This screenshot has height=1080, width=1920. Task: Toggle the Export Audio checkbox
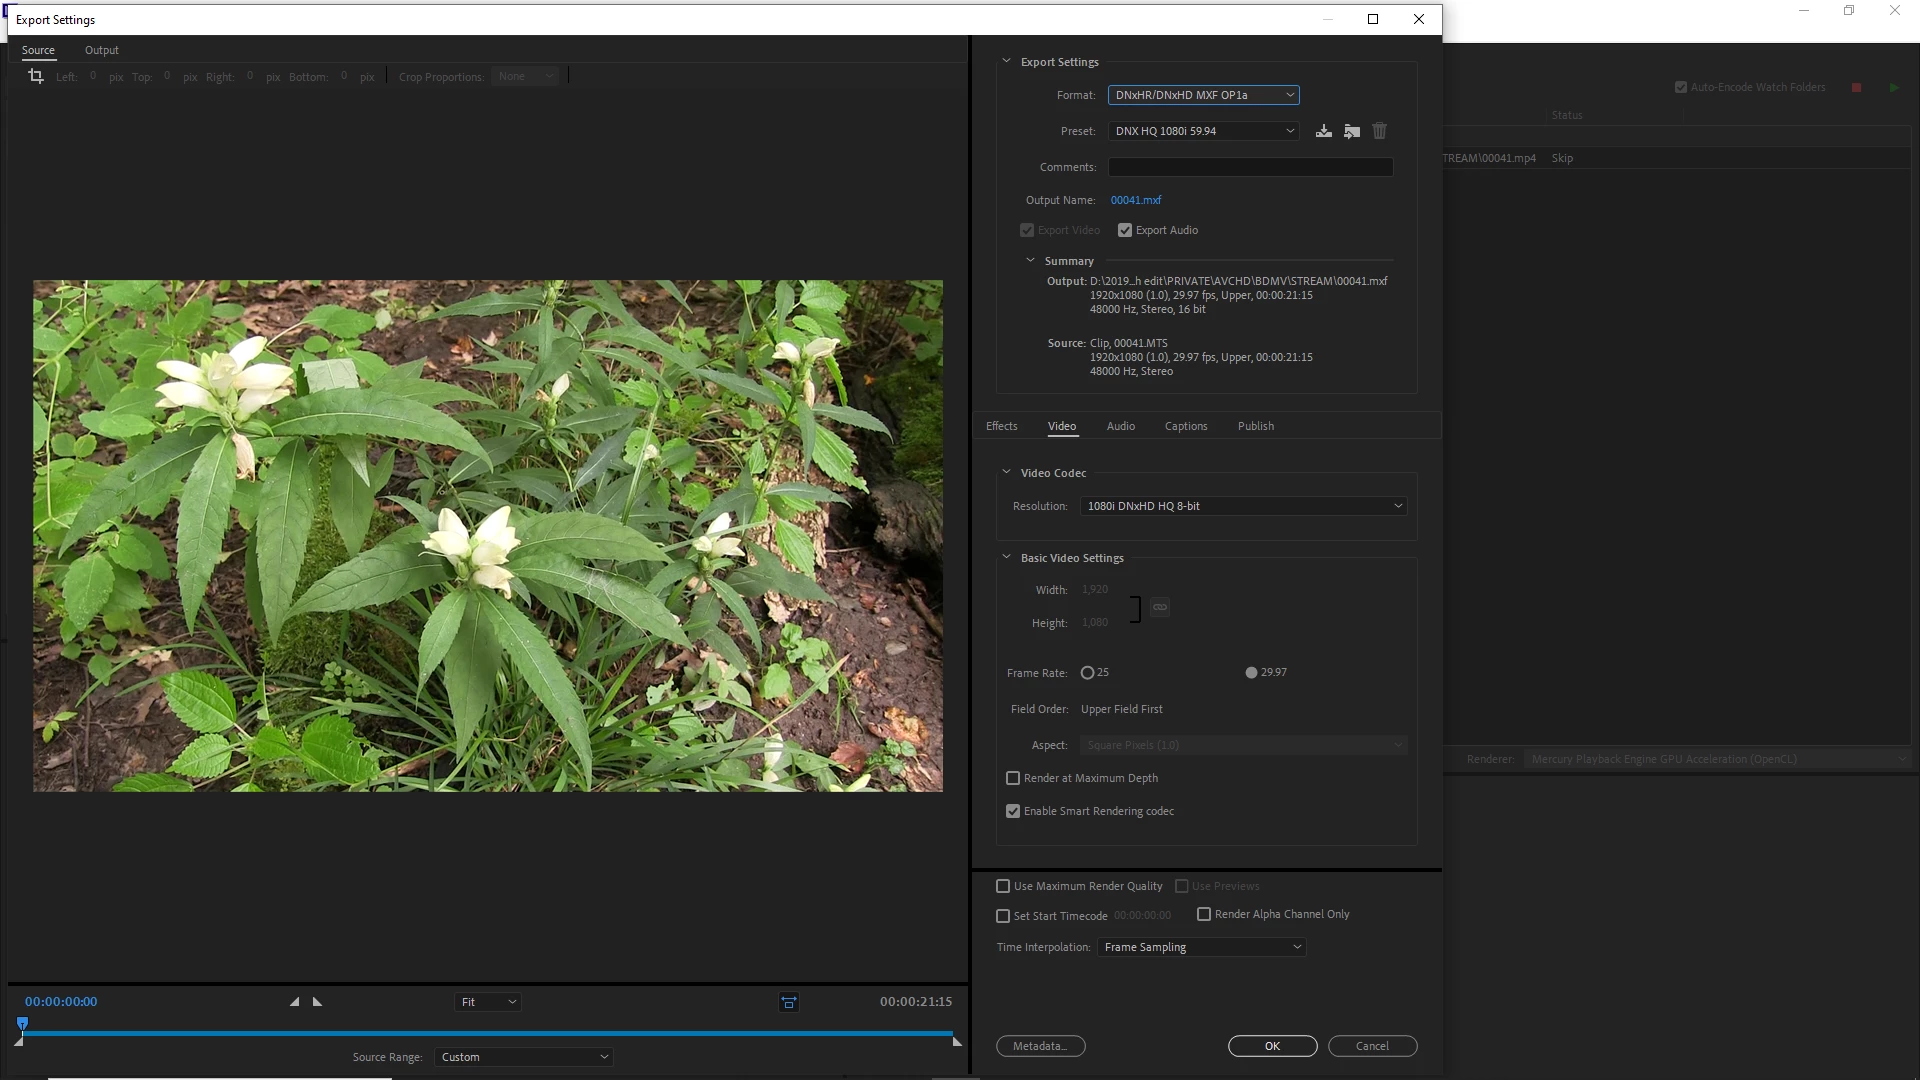pos(1125,230)
